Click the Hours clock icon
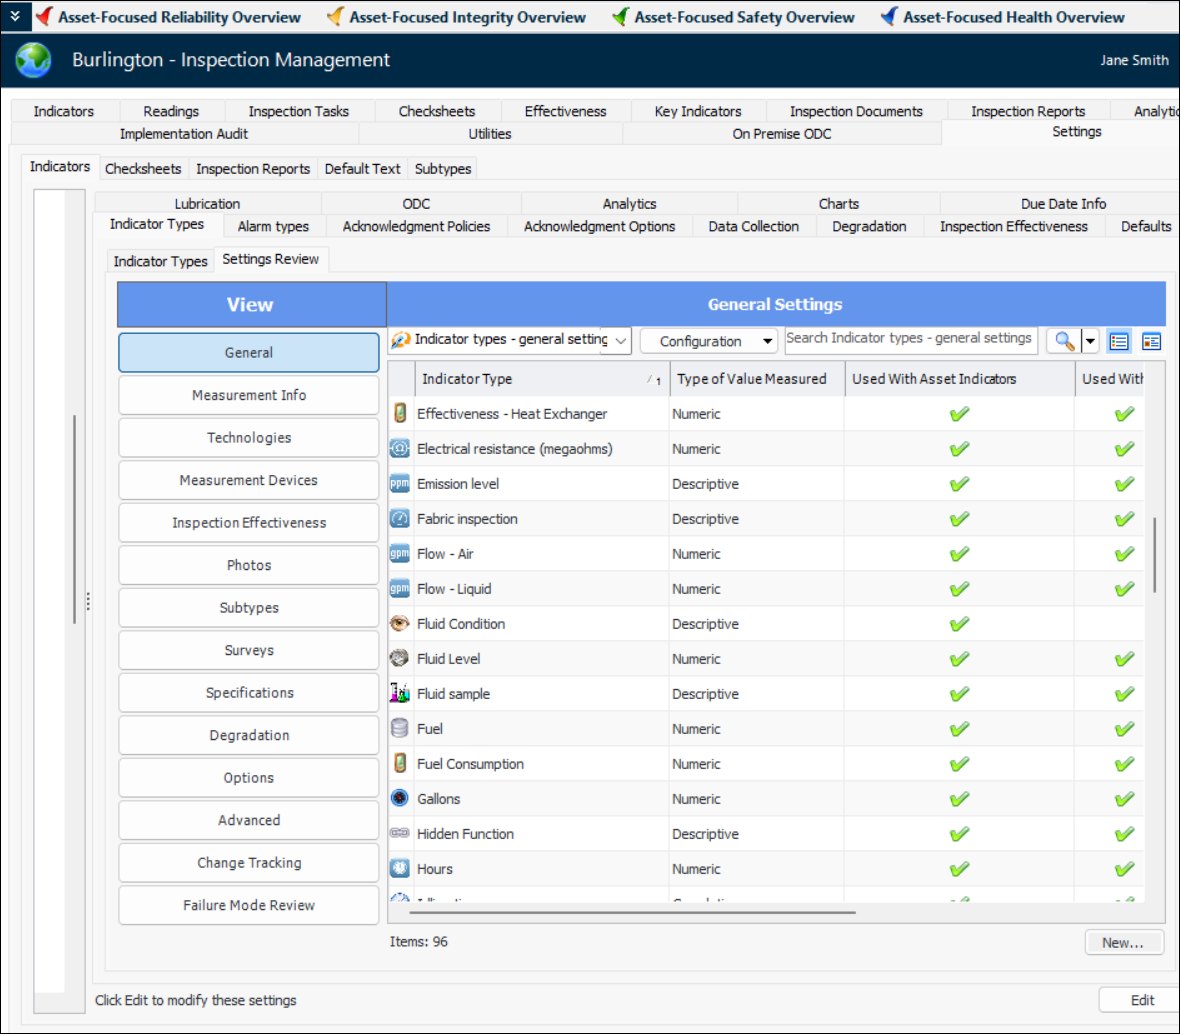 point(400,868)
